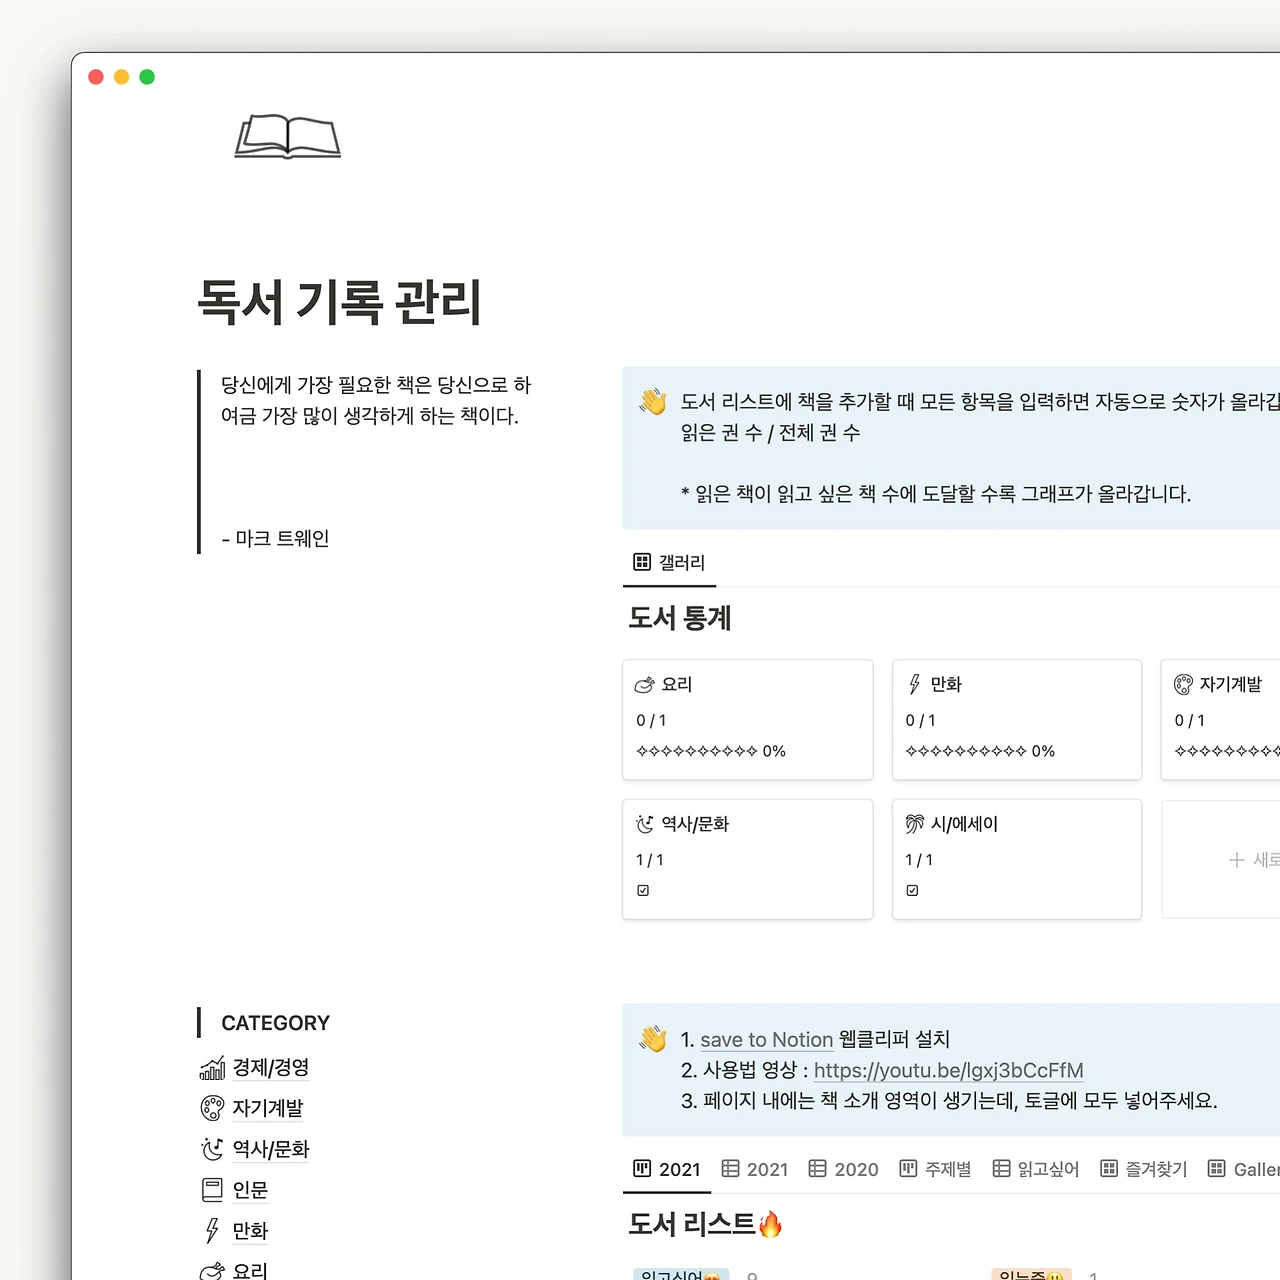Click the table icon of the 2020 tab
Screen dimensions: 1280x1280
tap(818, 1168)
